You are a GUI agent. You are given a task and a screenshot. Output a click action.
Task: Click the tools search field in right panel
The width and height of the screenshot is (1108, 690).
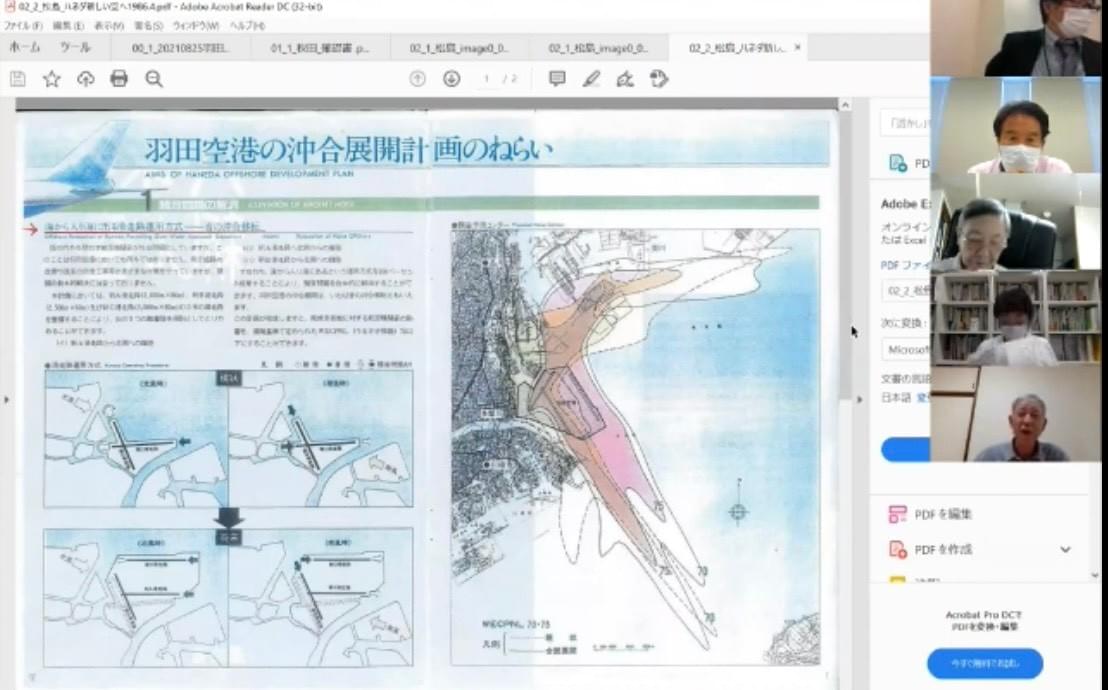point(905,123)
